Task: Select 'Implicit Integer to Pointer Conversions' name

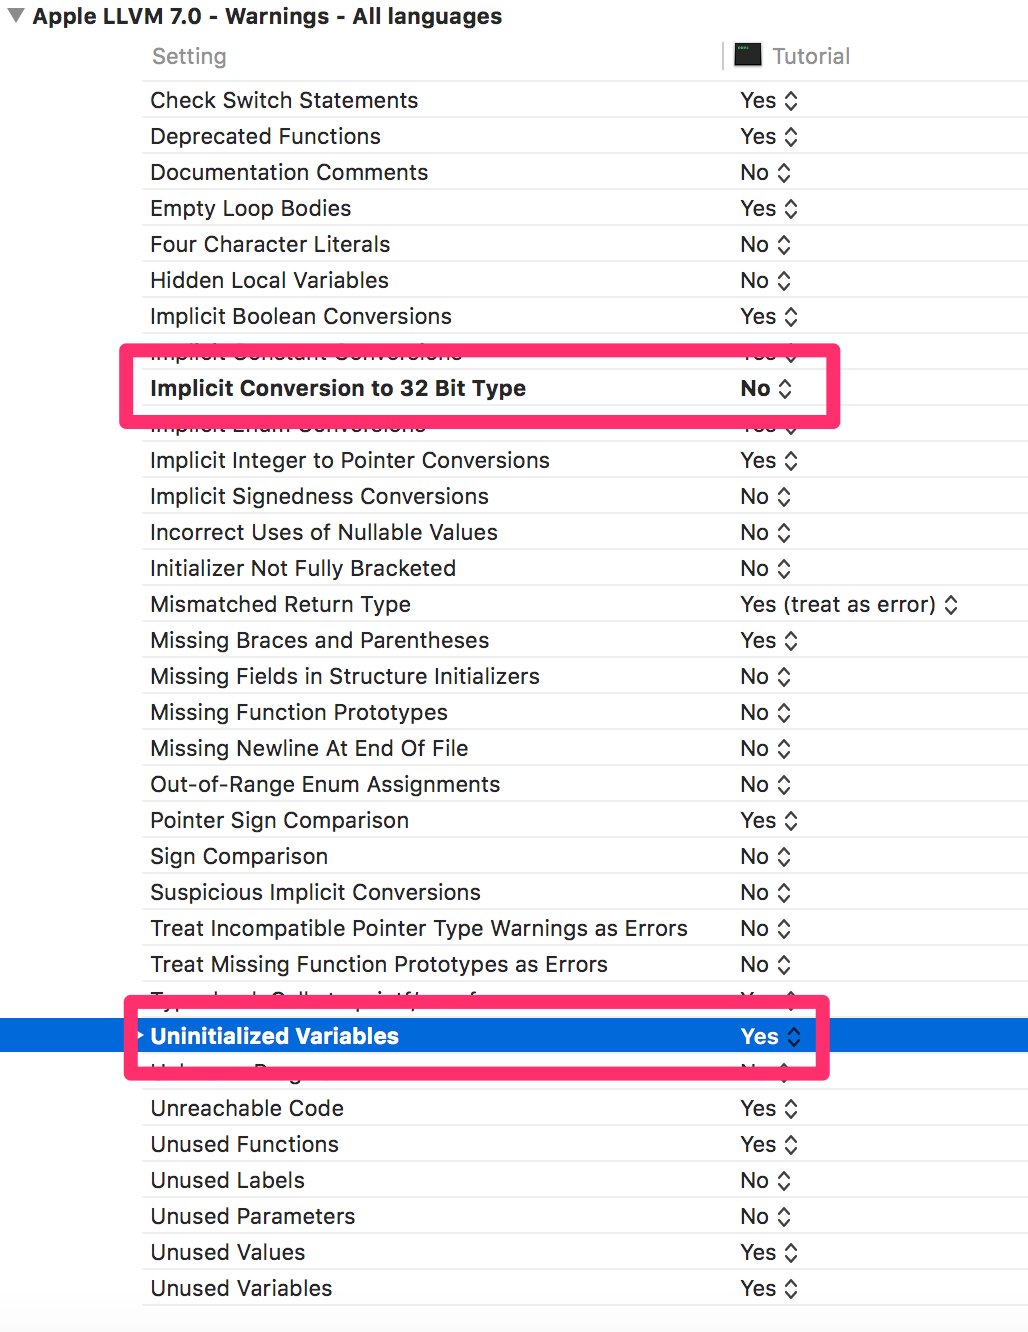Action: (x=350, y=460)
